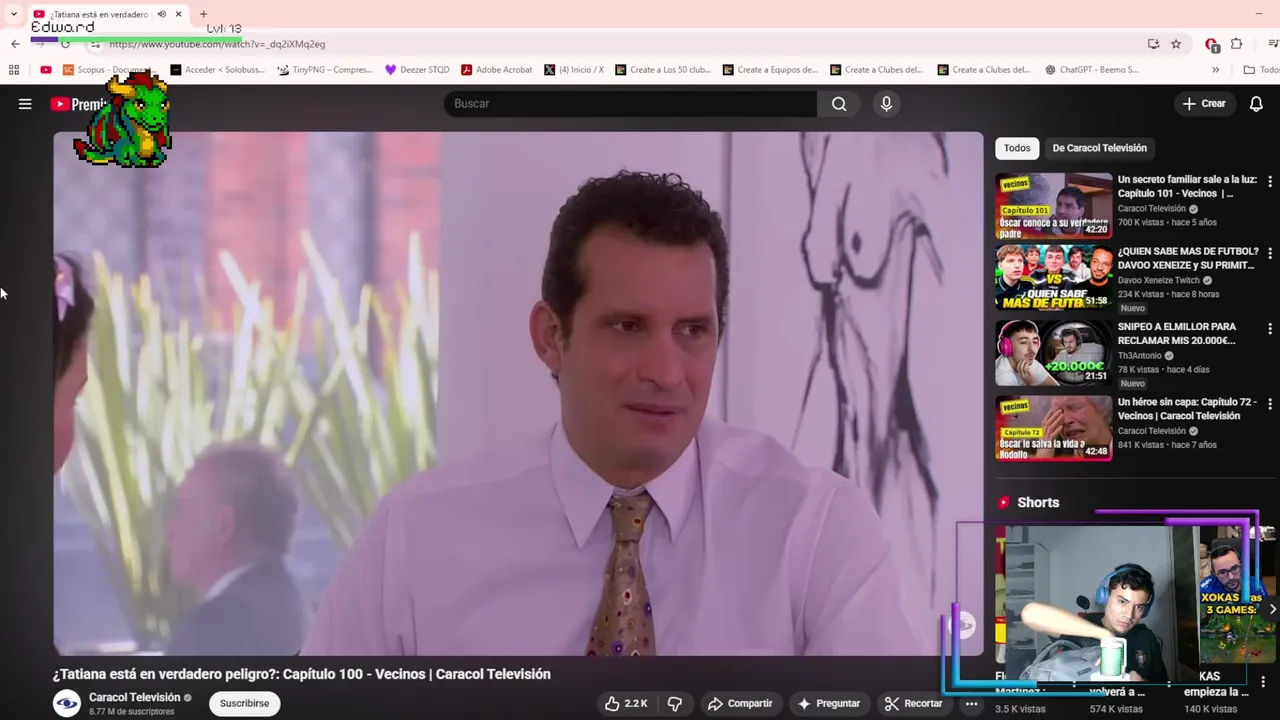Open the ChatGPT - Beemo bookmark
This screenshot has width=1280, height=720.
tap(1092, 70)
